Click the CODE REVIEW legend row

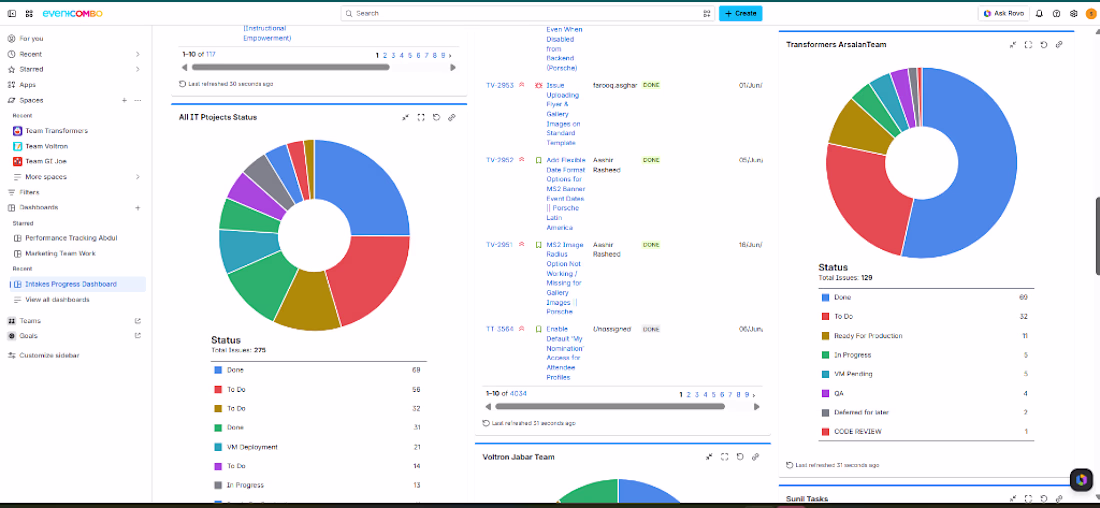pyautogui.click(x=926, y=432)
